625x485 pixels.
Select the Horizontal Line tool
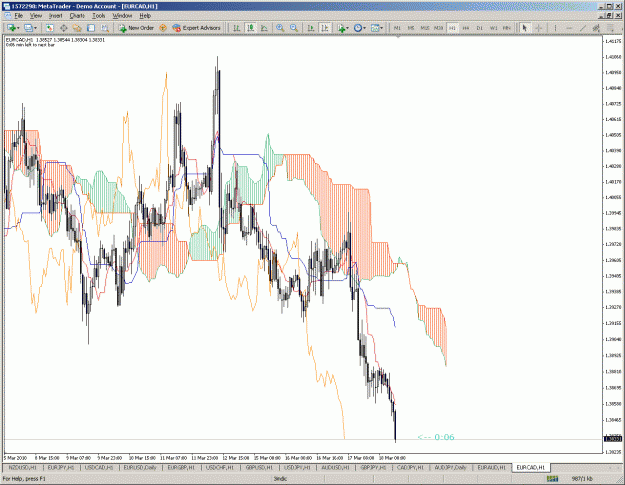tap(569, 28)
